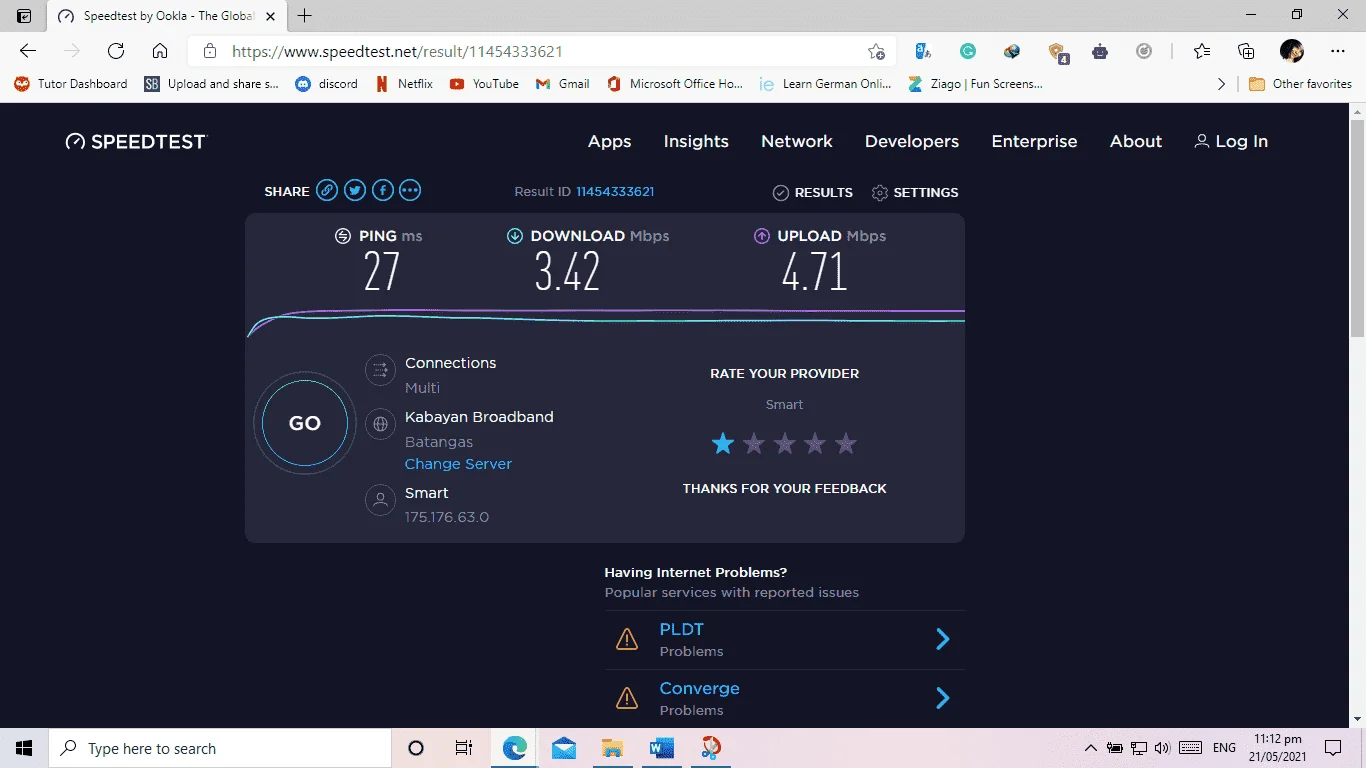Image resolution: width=1366 pixels, height=768 pixels.
Task: Open the Netflix bookmark
Action: [x=404, y=84]
